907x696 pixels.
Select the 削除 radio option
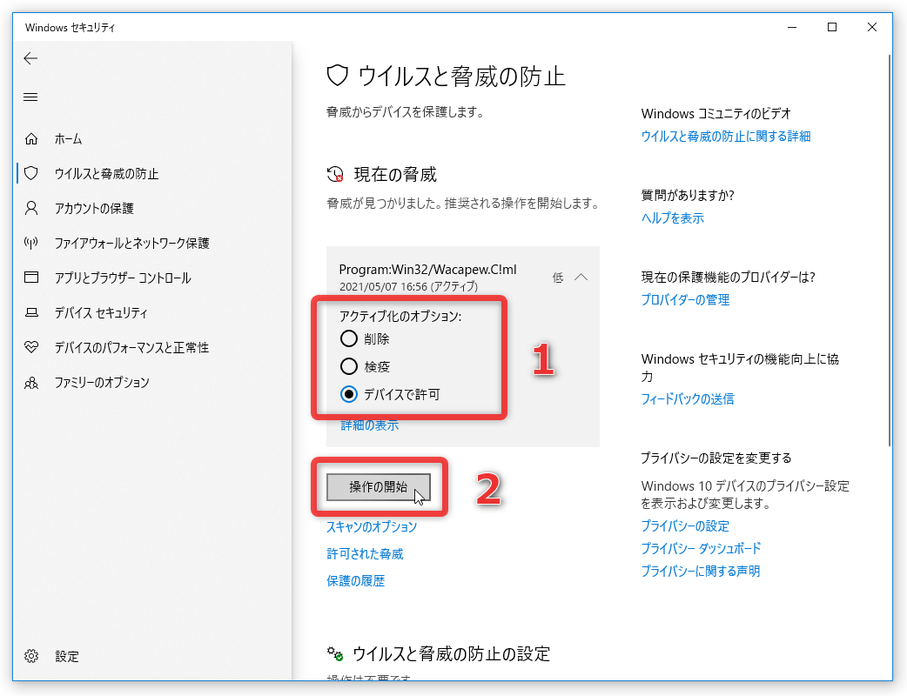tap(349, 338)
